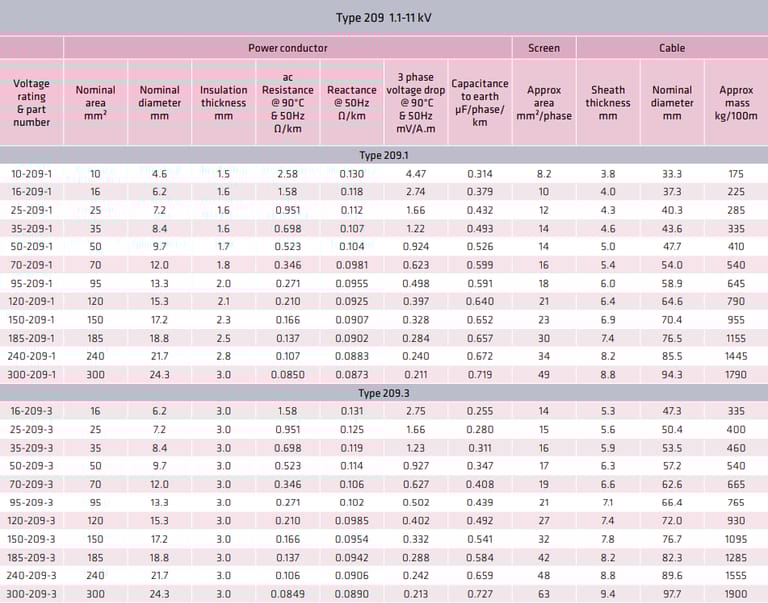Click the 4.47 voltage drop value

click(x=416, y=174)
